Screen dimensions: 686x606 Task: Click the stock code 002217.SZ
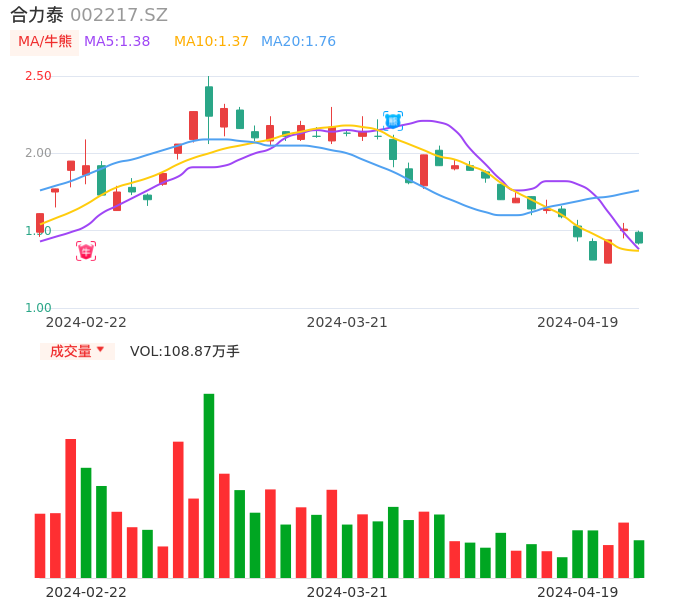(119, 15)
